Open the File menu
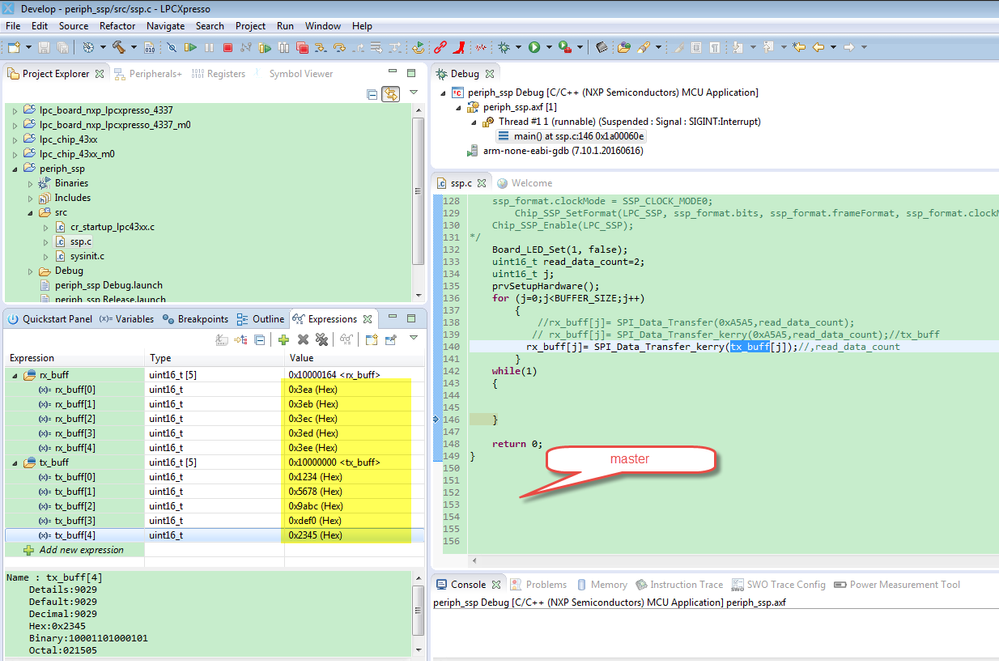The height and width of the screenshot is (661, 999). (x=13, y=26)
